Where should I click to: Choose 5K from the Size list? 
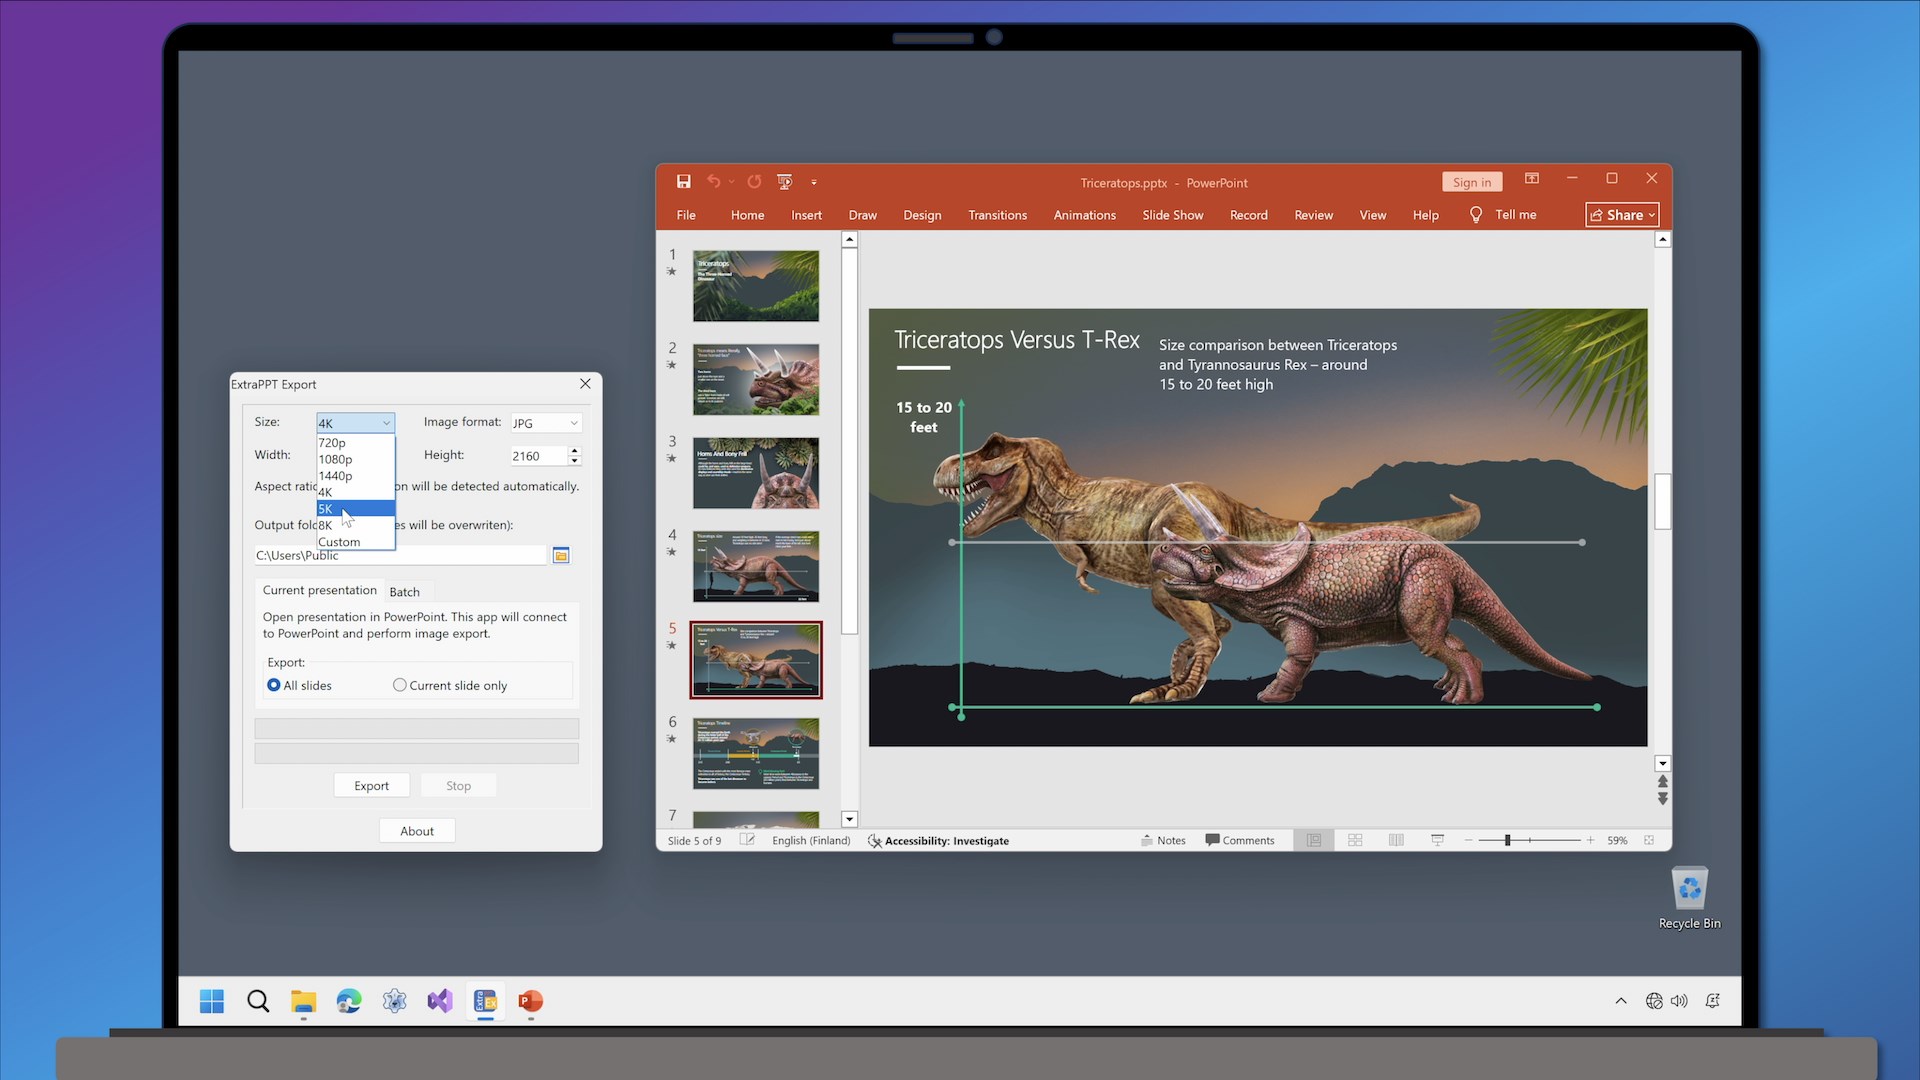355,509
